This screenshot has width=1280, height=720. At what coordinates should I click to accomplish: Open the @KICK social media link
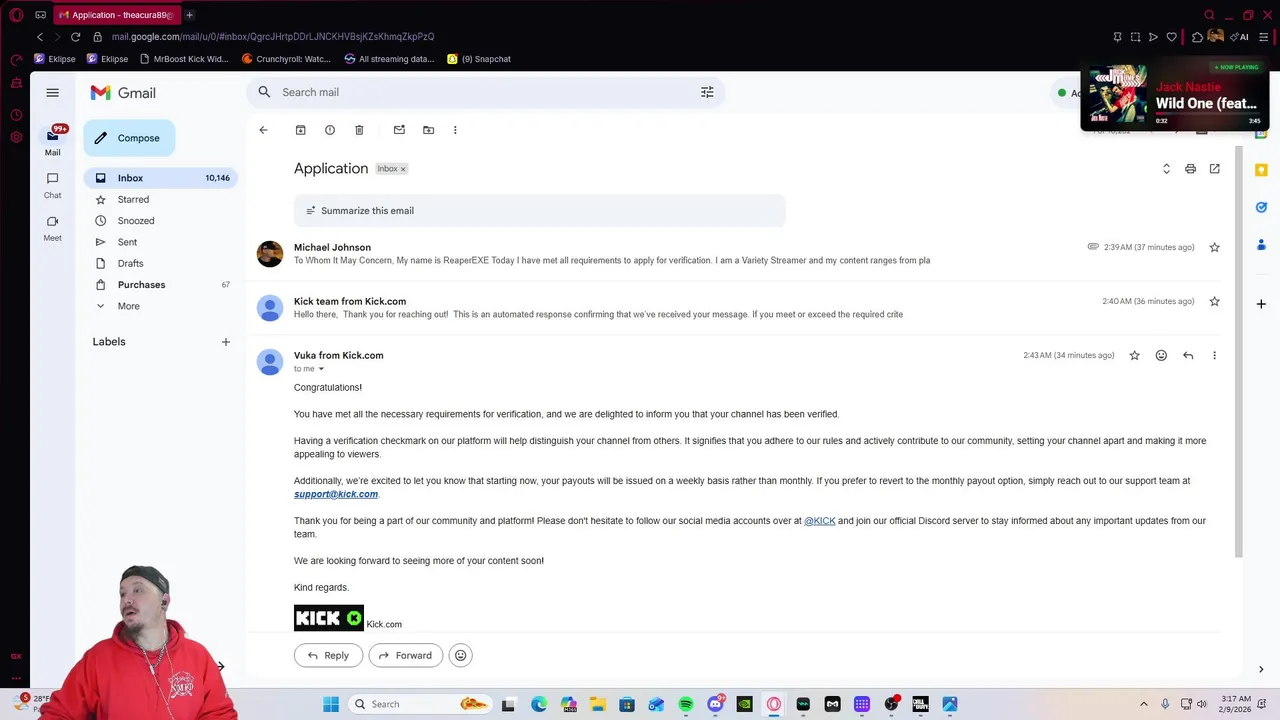819,521
